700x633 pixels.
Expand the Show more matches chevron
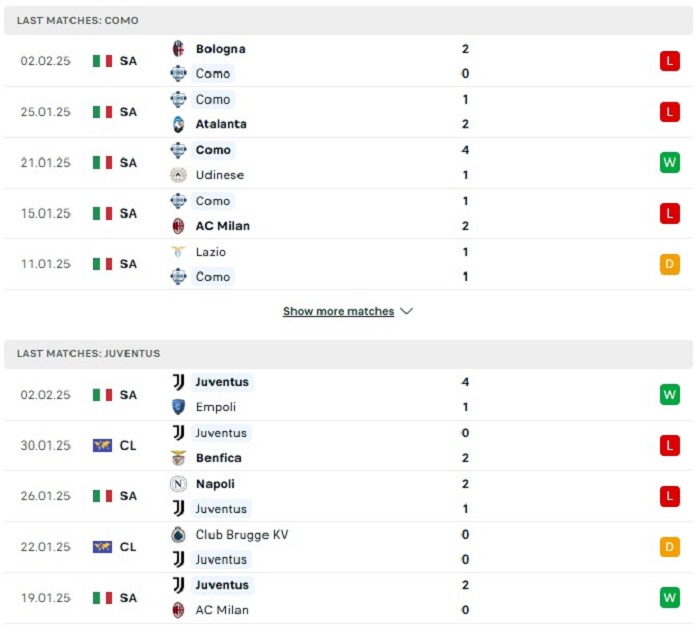(x=406, y=311)
